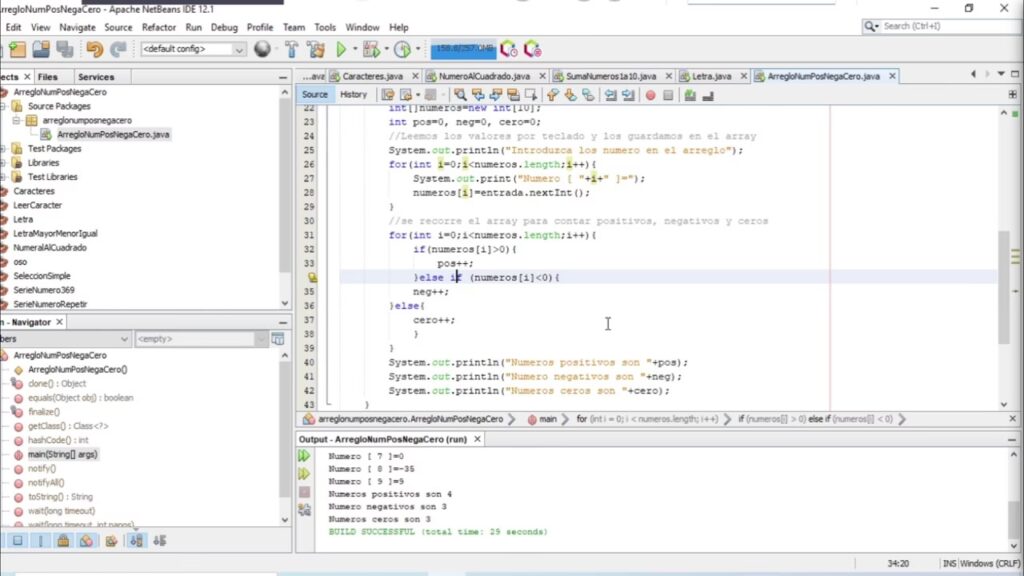
Task: Collapse the Source Packages tree node
Action: pos(5,106)
